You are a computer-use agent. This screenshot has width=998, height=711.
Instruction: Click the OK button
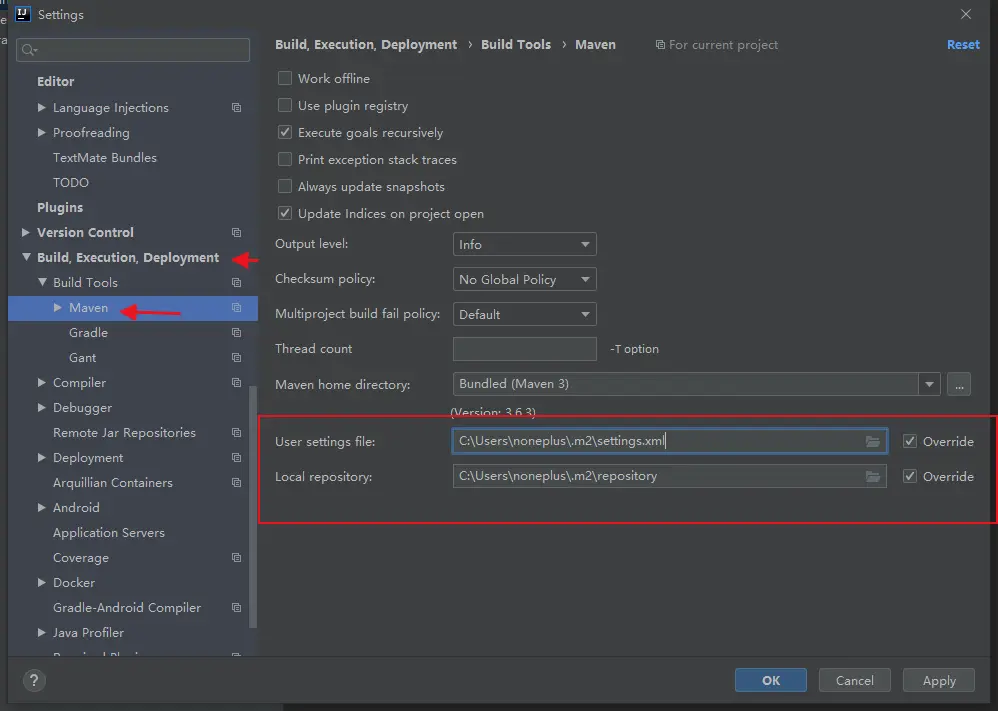pyautogui.click(x=771, y=680)
